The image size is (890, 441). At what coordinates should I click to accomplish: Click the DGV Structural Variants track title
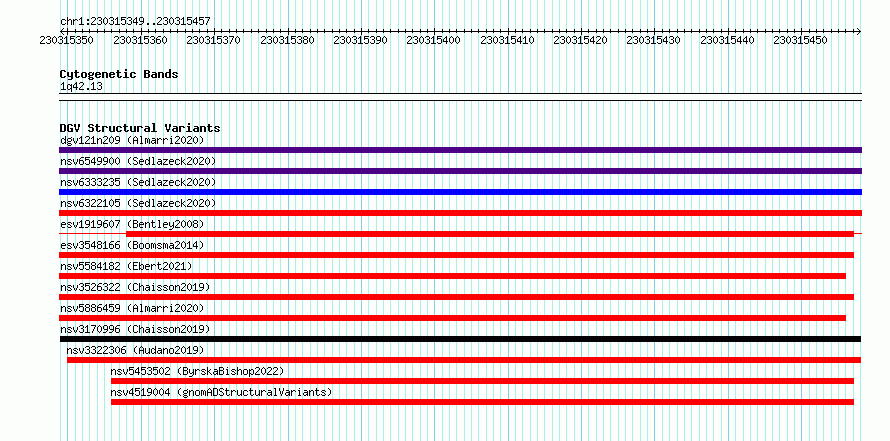(140, 128)
